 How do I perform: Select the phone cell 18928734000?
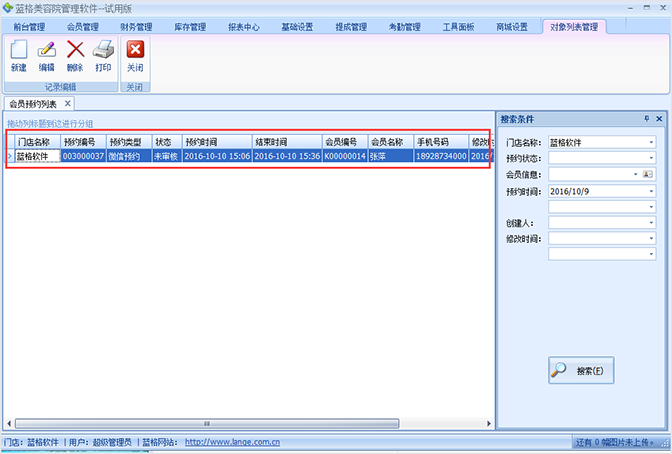[441, 156]
